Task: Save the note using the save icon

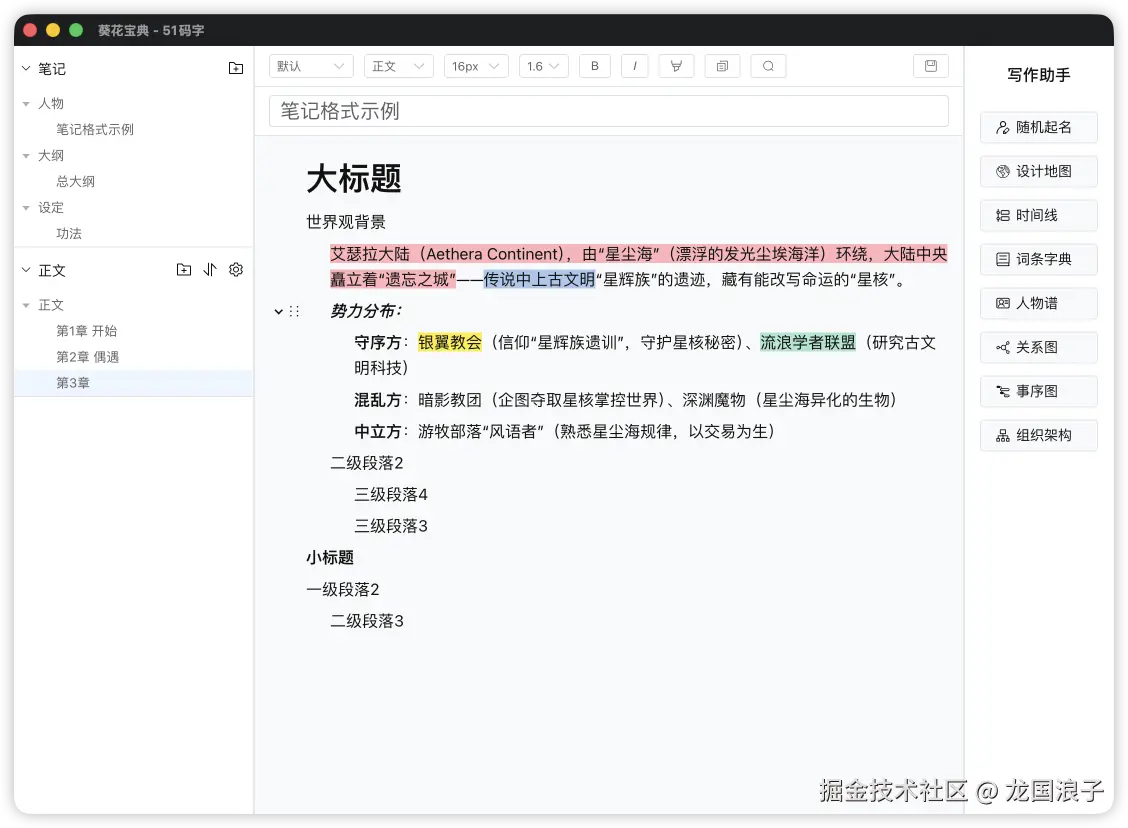Action: [x=930, y=65]
